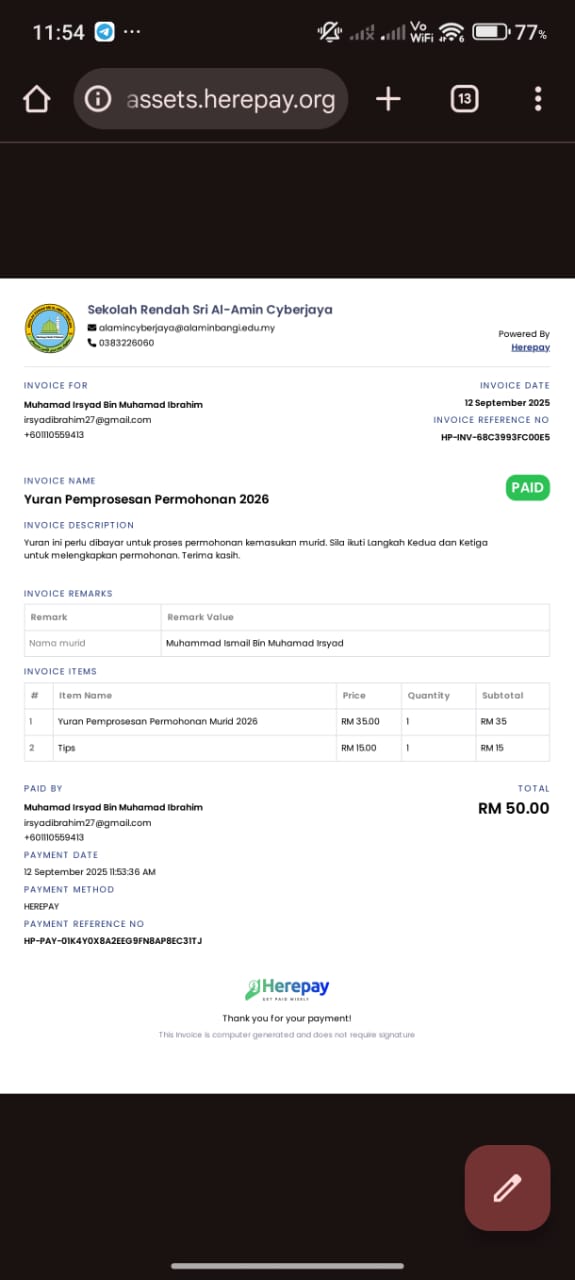Select the Tips invoice item row

pyautogui.click(x=287, y=748)
